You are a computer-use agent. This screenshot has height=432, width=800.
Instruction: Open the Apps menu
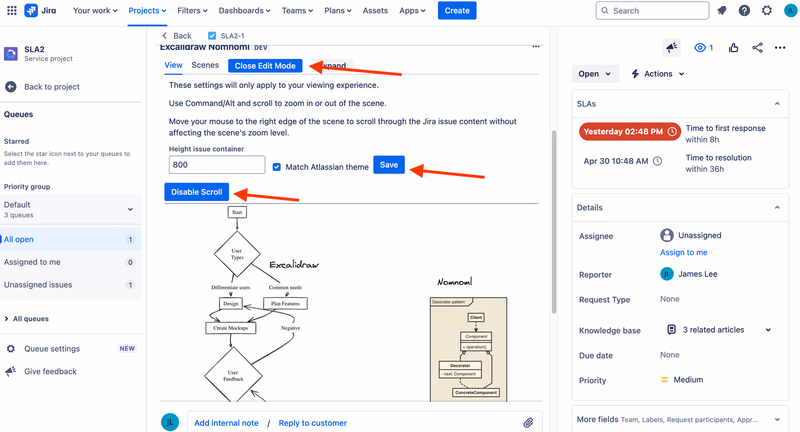coord(412,10)
